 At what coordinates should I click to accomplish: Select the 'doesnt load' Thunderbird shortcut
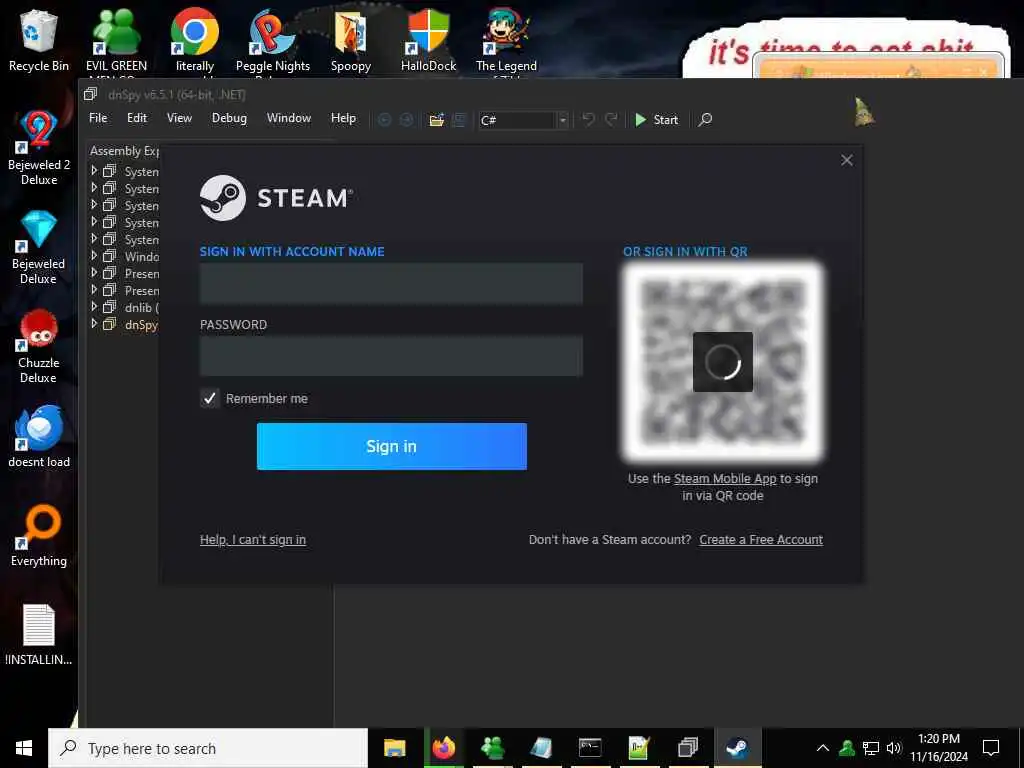(39, 437)
